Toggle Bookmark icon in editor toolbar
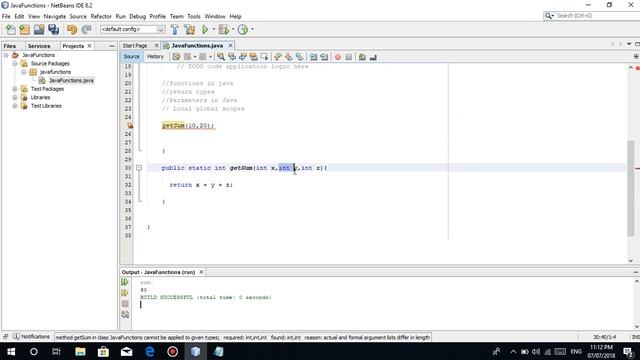Image resolution: width=640 pixels, height=360 pixels. [300, 57]
